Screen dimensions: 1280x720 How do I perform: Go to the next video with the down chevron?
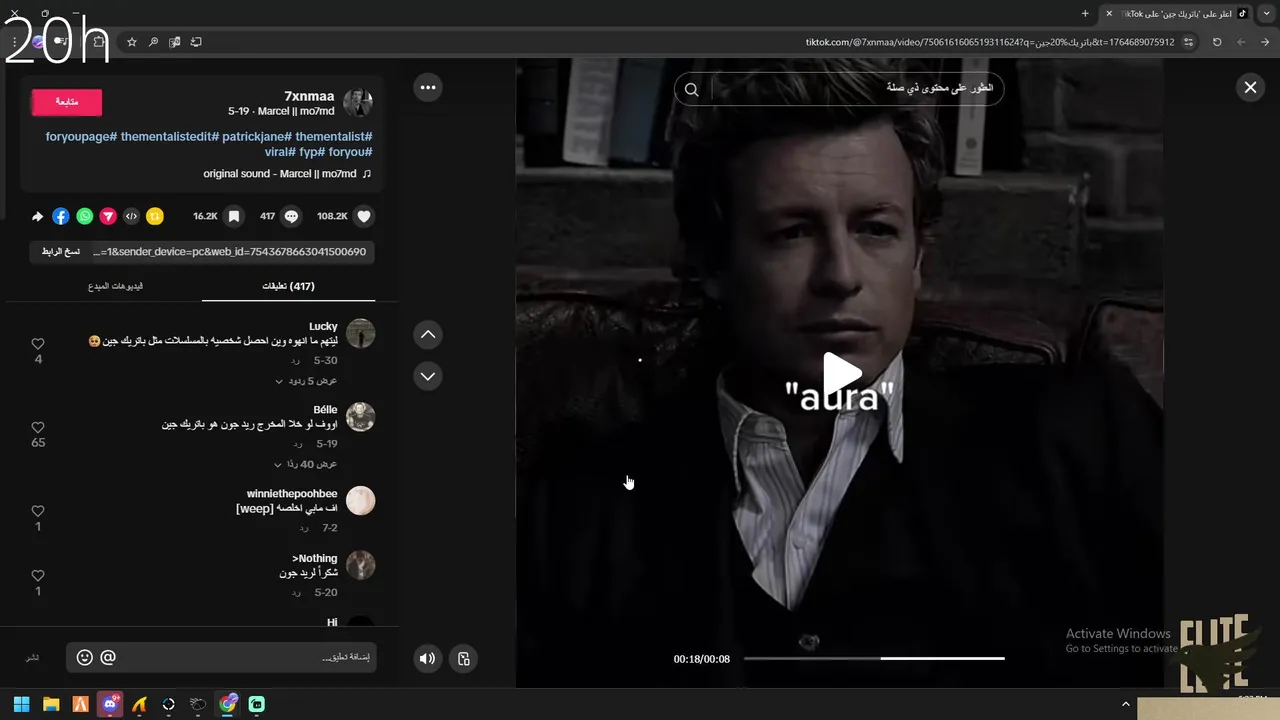428,376
